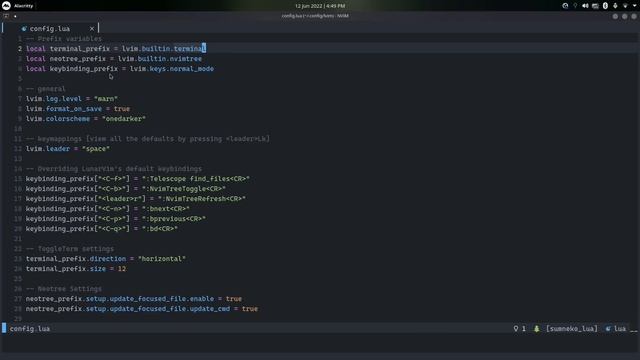Viewport: 640px width, 360px height.
Task: Close the config.lua buffer tab
Action: [92, 29]
